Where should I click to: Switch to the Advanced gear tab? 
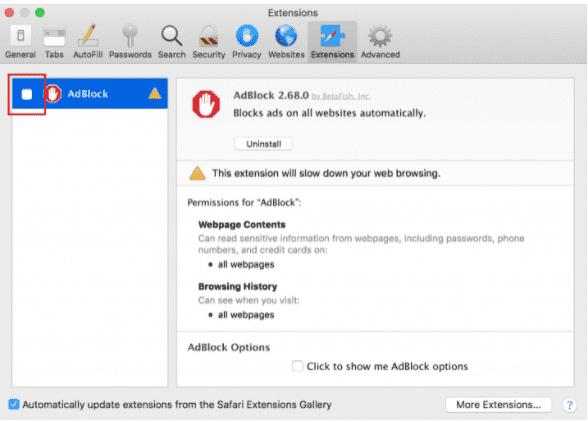(x=380, y=42)
